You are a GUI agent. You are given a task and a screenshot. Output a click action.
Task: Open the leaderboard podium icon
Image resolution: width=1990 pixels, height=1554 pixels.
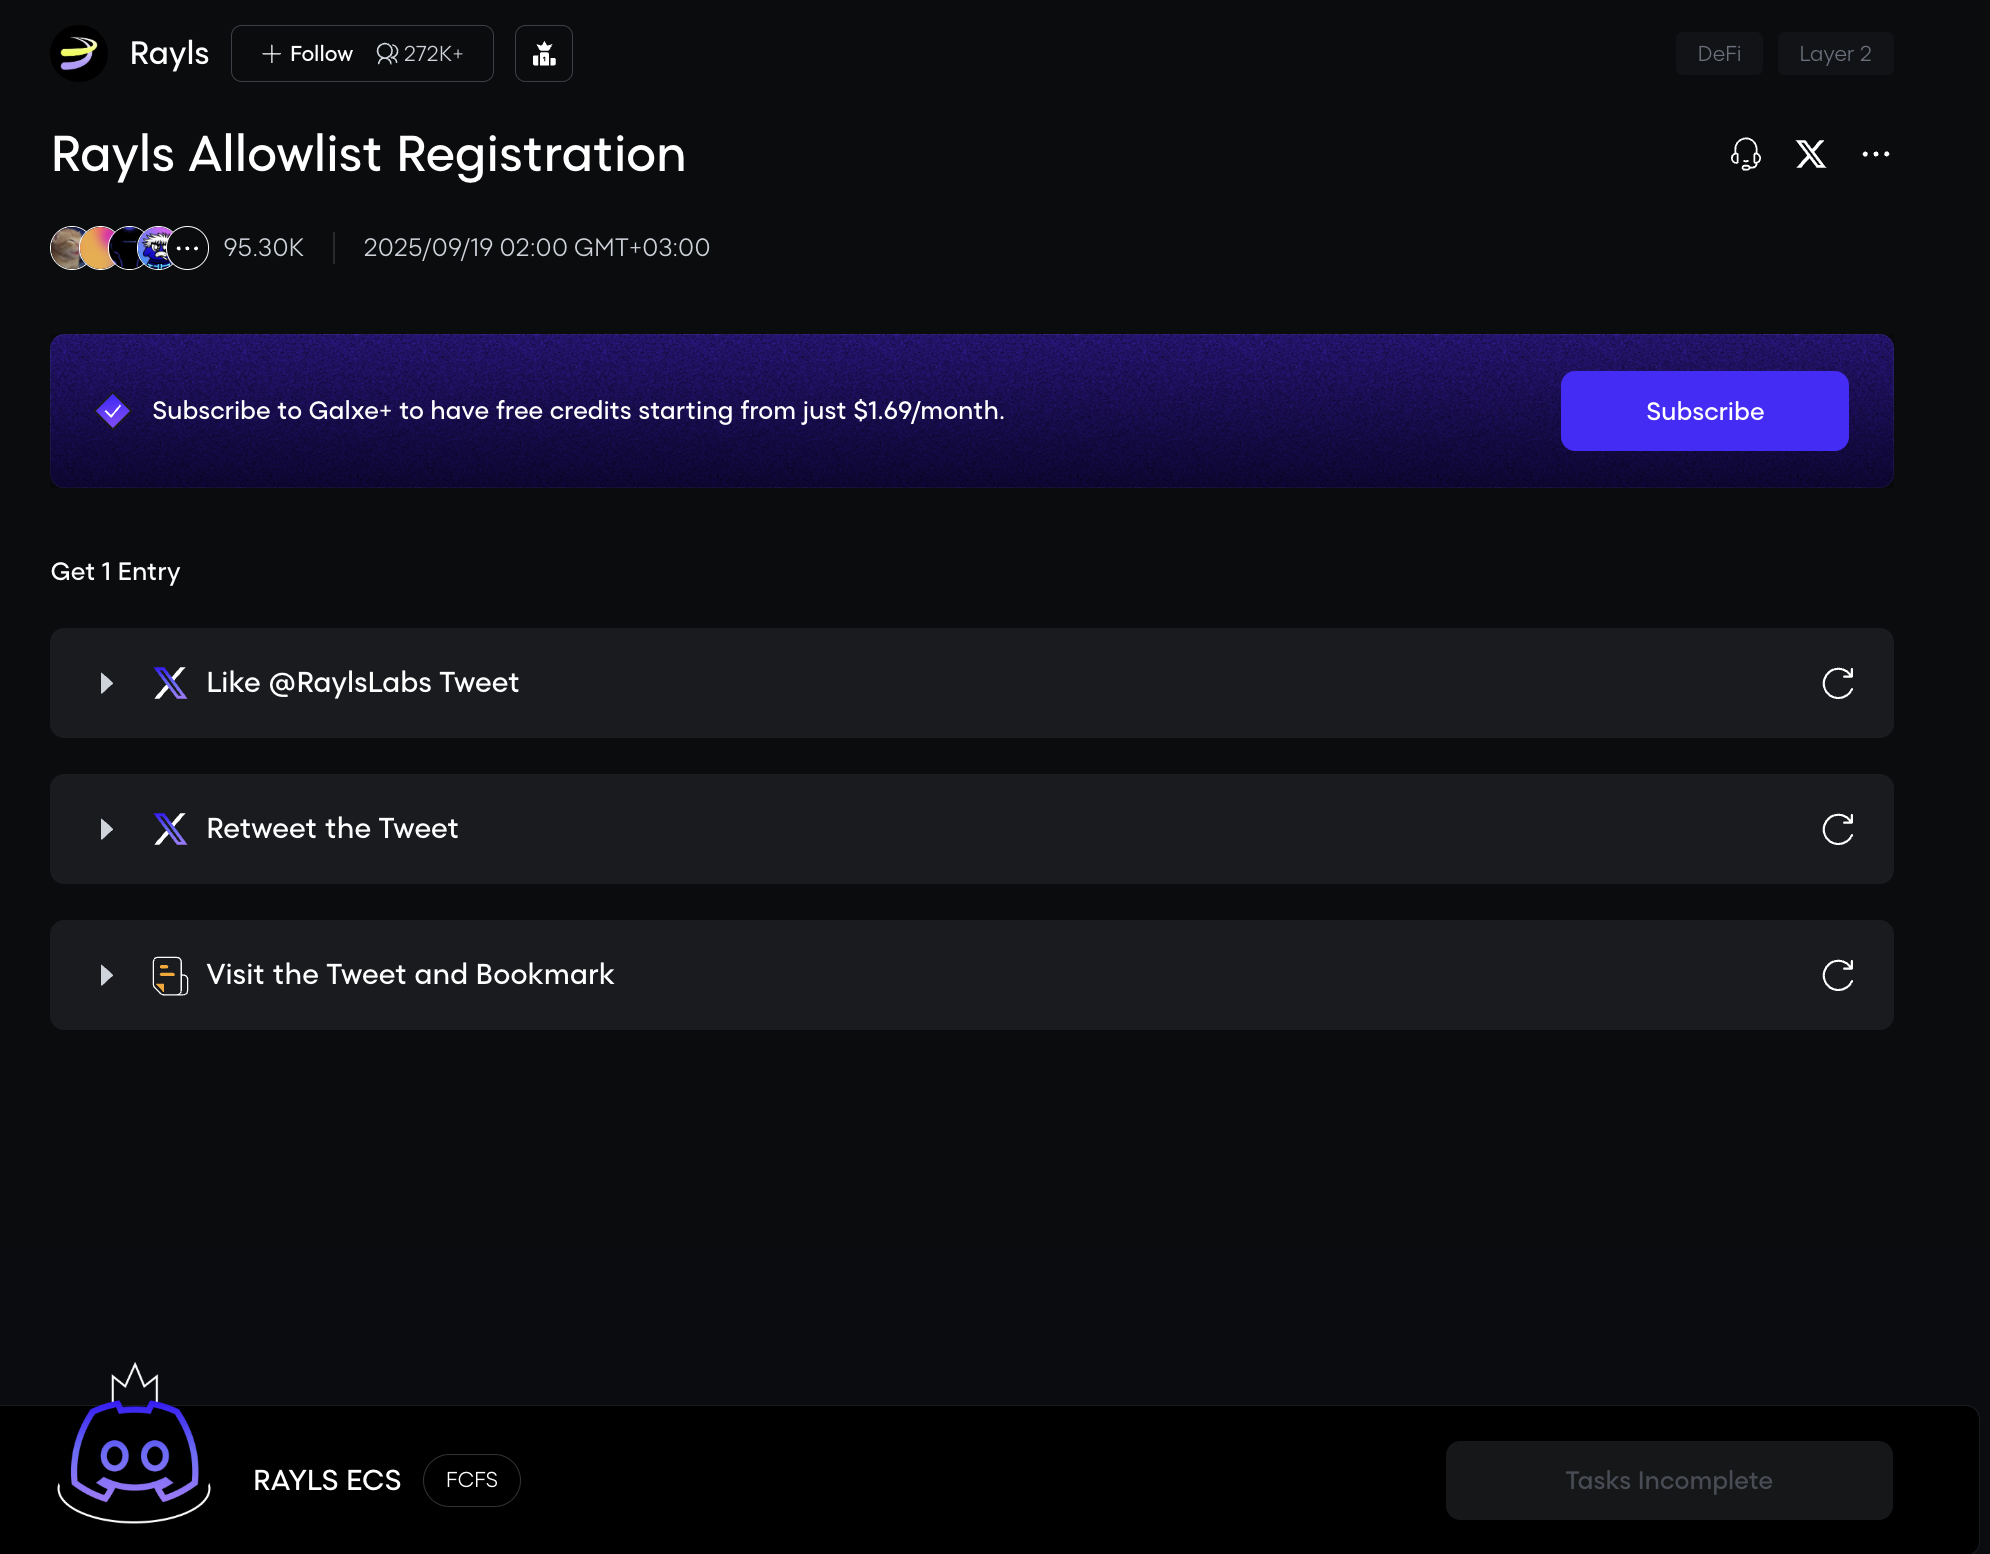click(544, 54)
